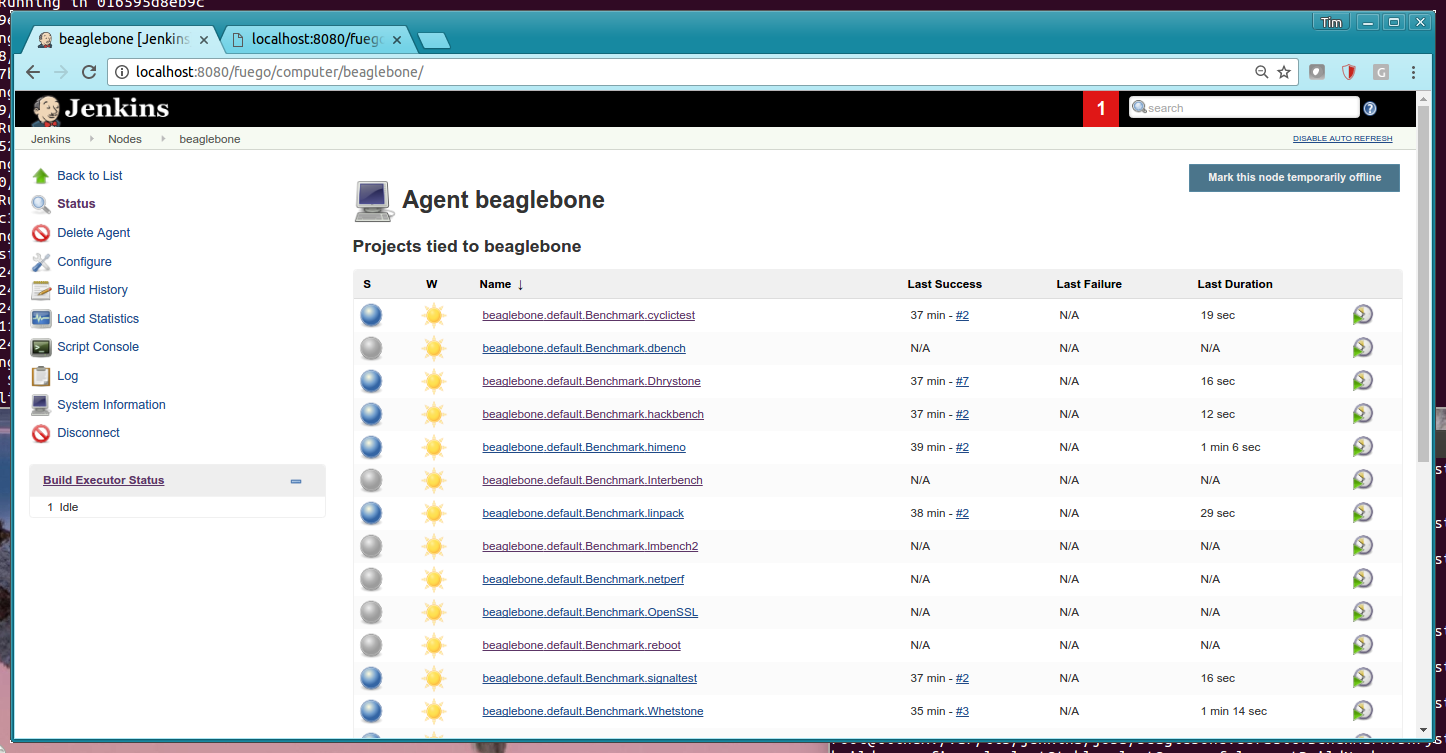Click the Jenkins search input field
Image resolution: width=1446 pixels, height=753 pixels.
(x=1244, y=108)
